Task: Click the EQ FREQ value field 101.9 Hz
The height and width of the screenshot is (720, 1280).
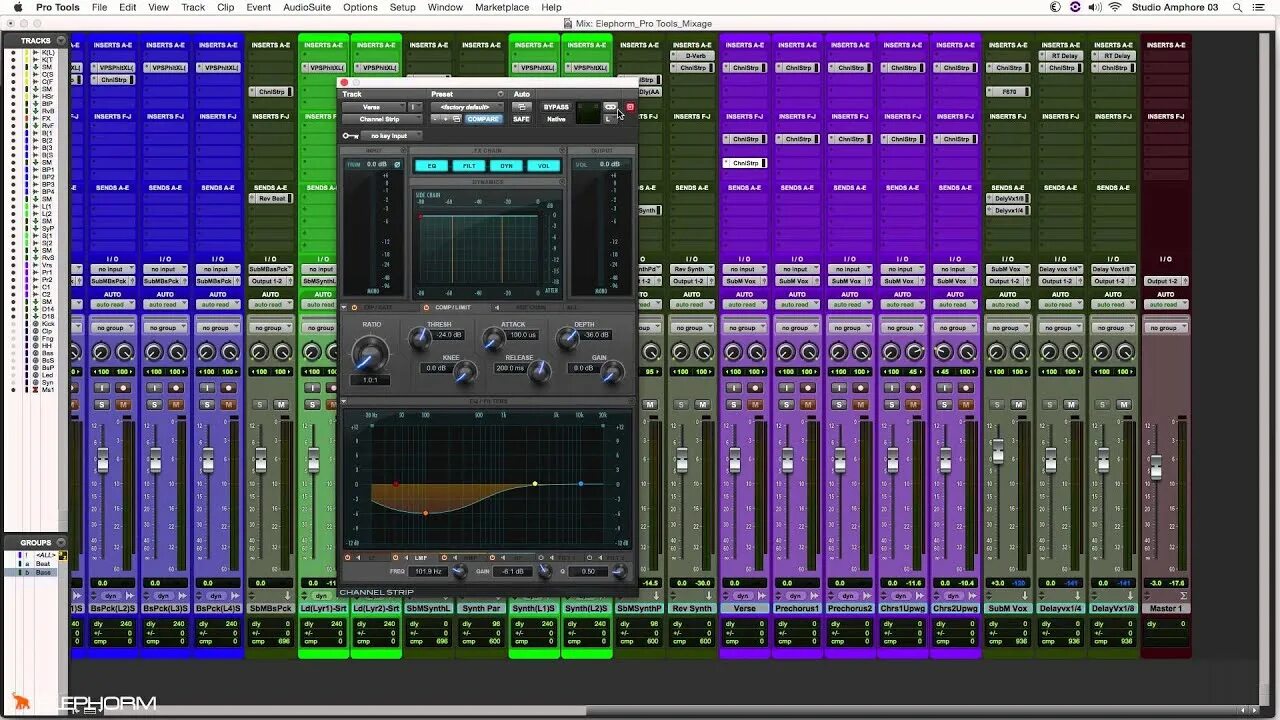Action: point(428,571)
